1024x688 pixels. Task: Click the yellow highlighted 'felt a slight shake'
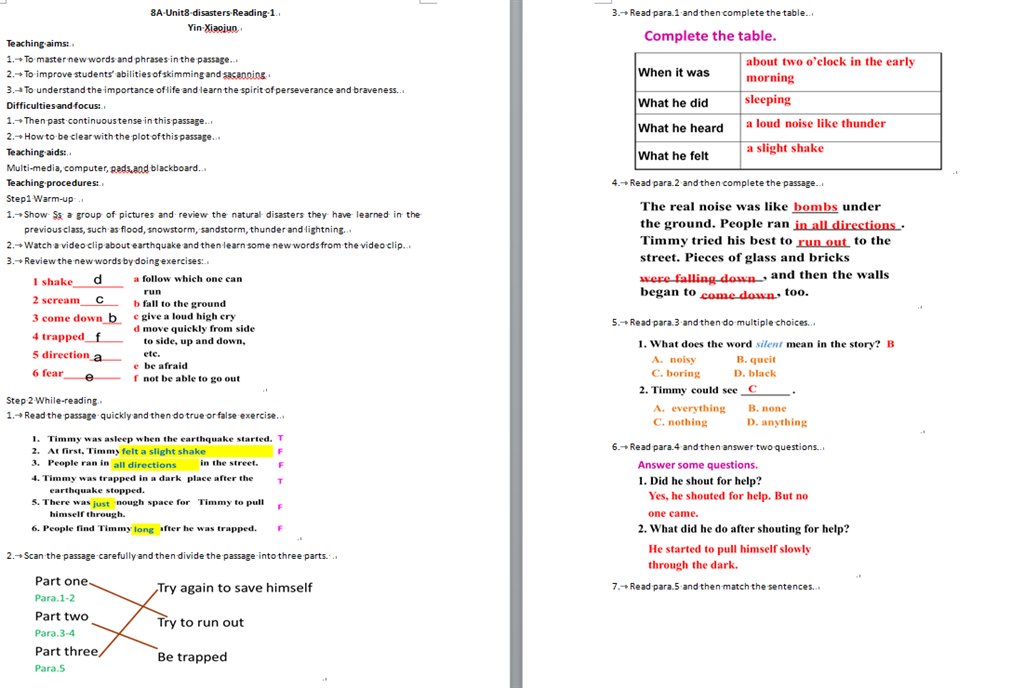(164, 451)
